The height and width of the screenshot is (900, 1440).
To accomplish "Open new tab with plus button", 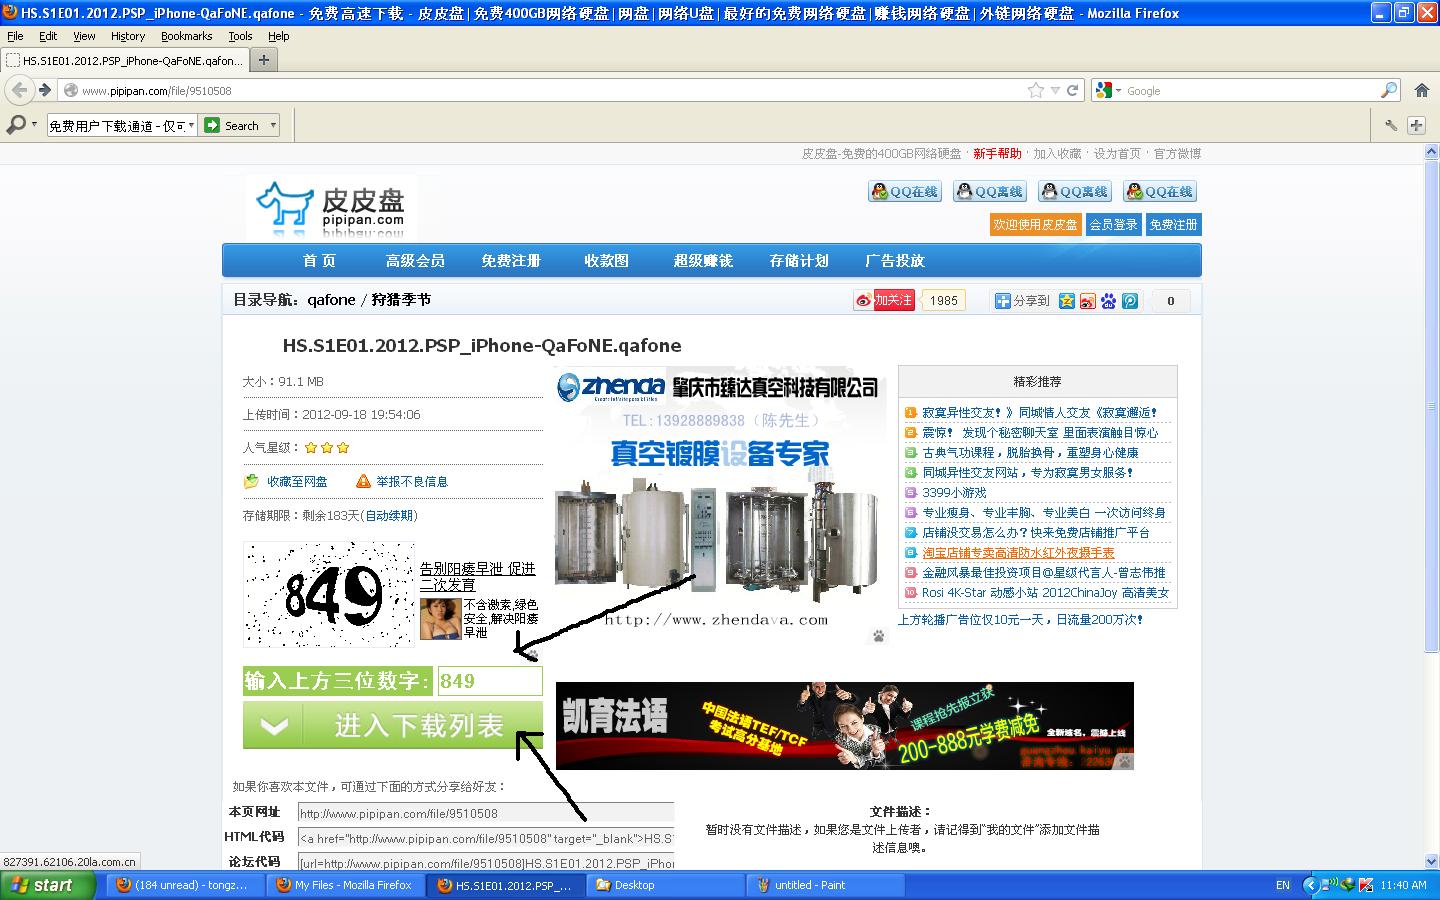I will (x=264, y=60).
